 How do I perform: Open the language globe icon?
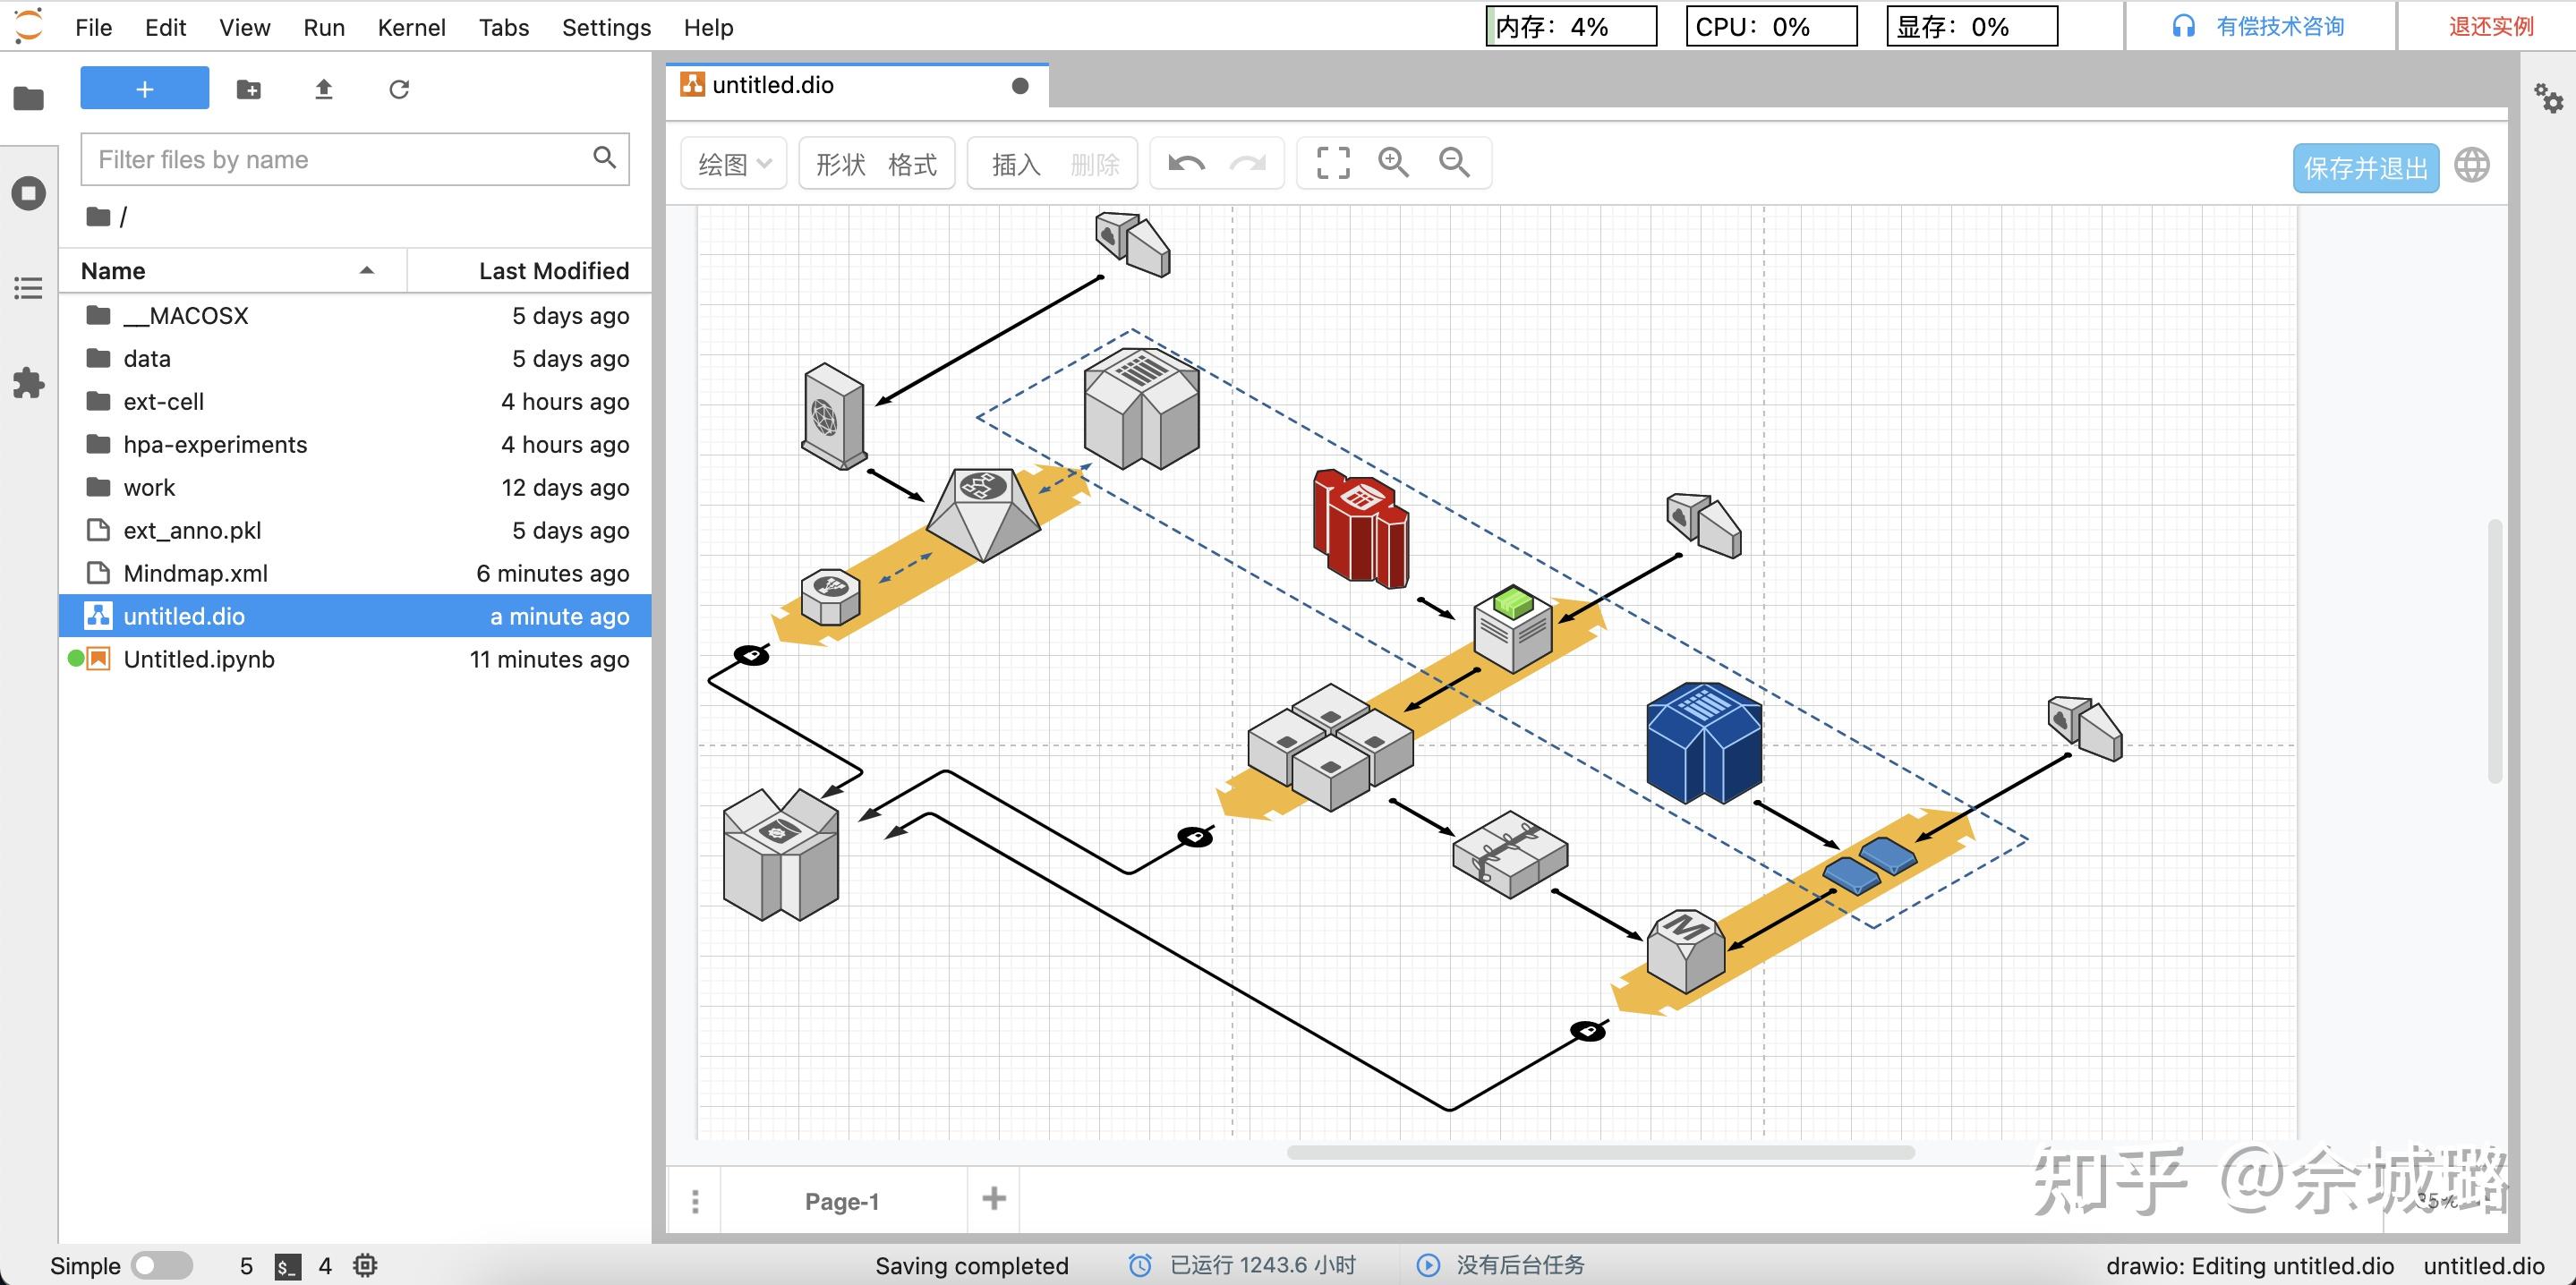click(x=2471, y=166)
